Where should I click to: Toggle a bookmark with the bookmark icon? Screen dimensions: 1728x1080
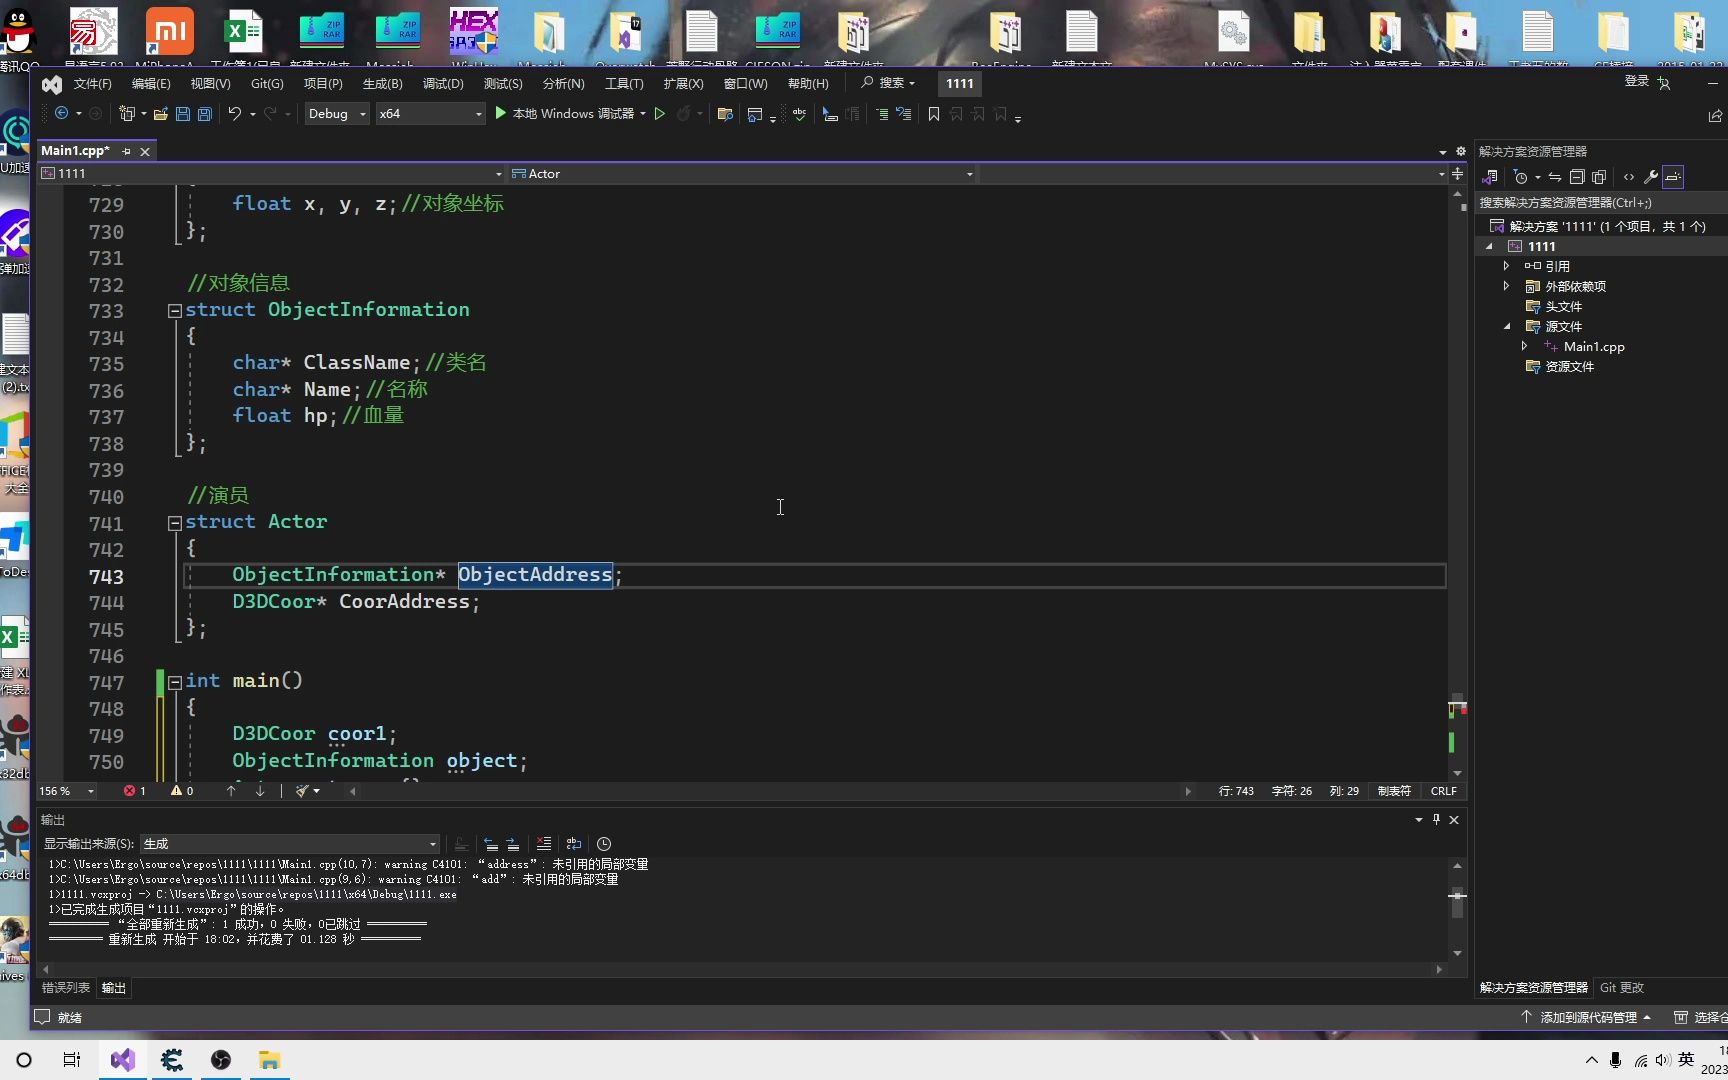point(934,114)
